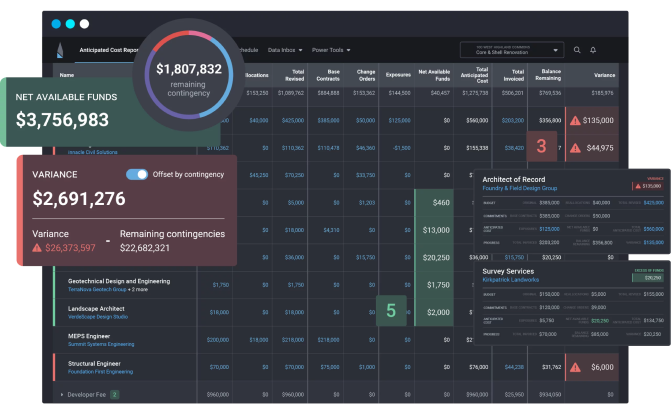Viewport: 671px width, 414px height.
Task: Open the notifications bell
Action: pos(593,49)
